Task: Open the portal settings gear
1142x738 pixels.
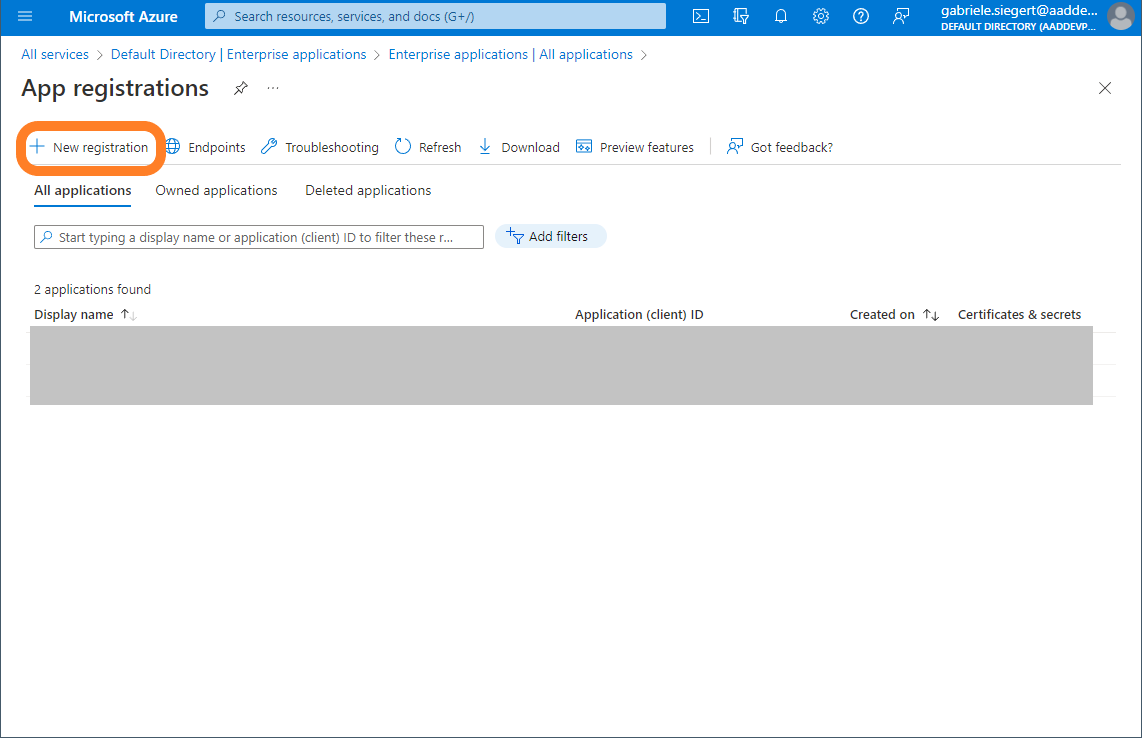Action: click(821, 16)
